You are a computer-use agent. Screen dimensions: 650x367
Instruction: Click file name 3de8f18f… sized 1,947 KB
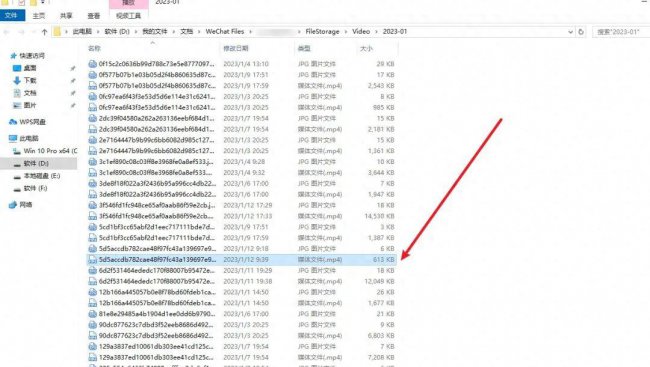158,194
